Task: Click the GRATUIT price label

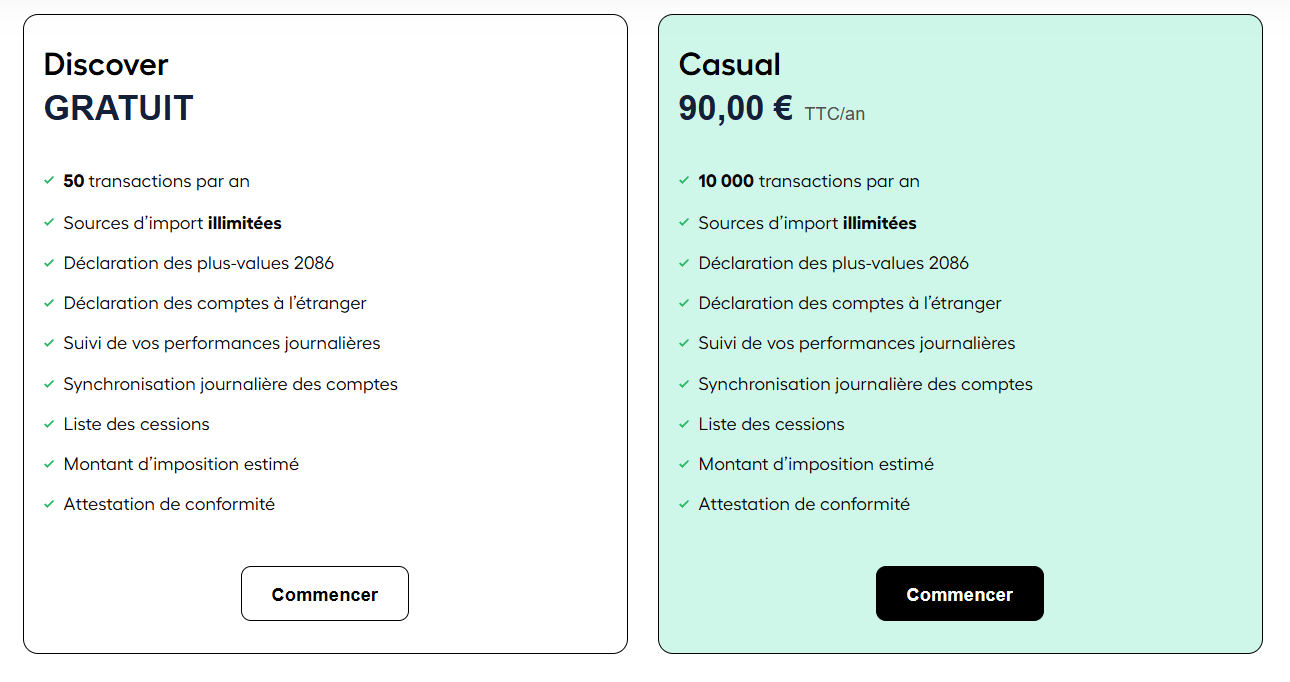Action: tap(118, 108)
